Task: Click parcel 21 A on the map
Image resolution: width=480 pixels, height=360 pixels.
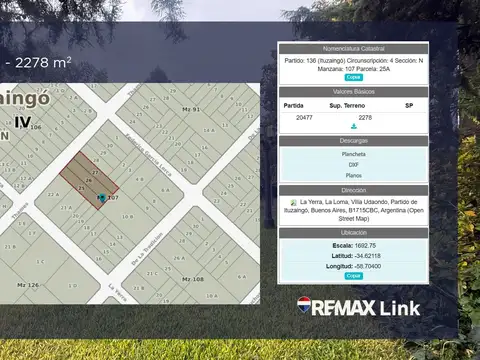Action: point(66,208)
